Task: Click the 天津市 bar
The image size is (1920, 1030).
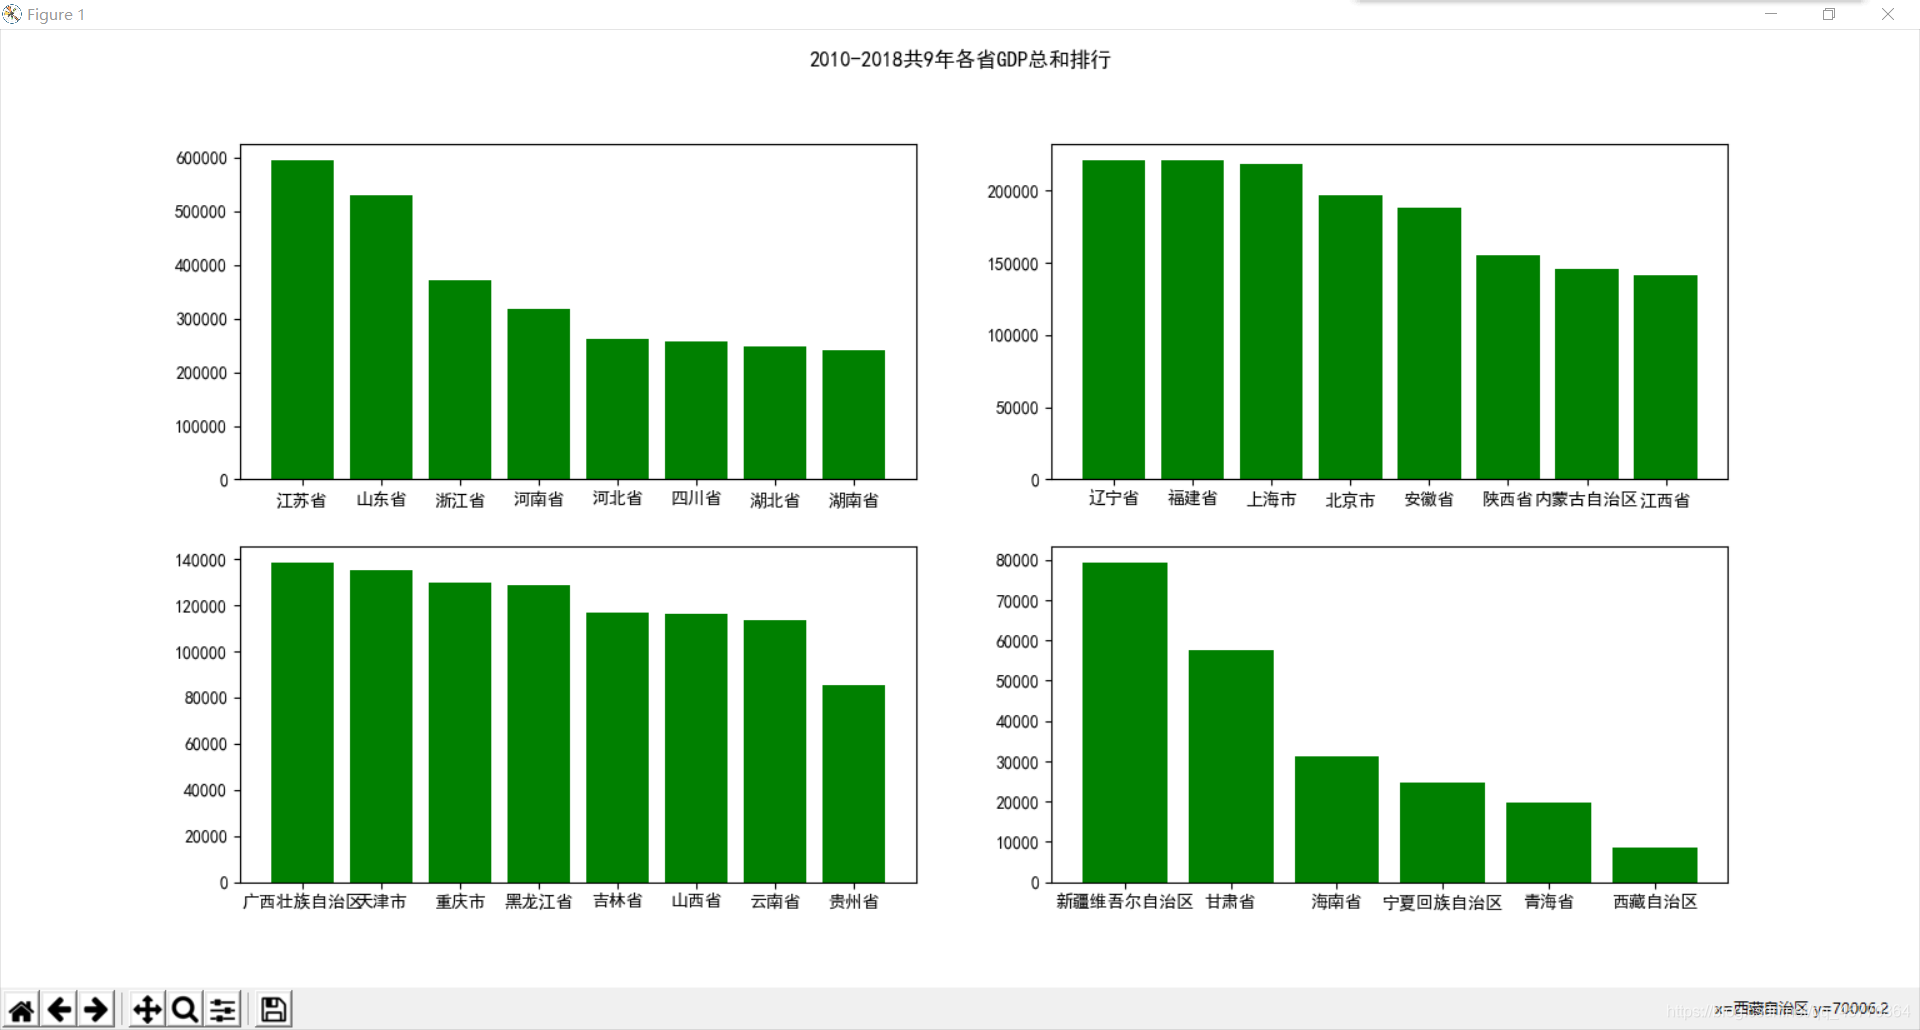Action: click(x=381, y=726)
